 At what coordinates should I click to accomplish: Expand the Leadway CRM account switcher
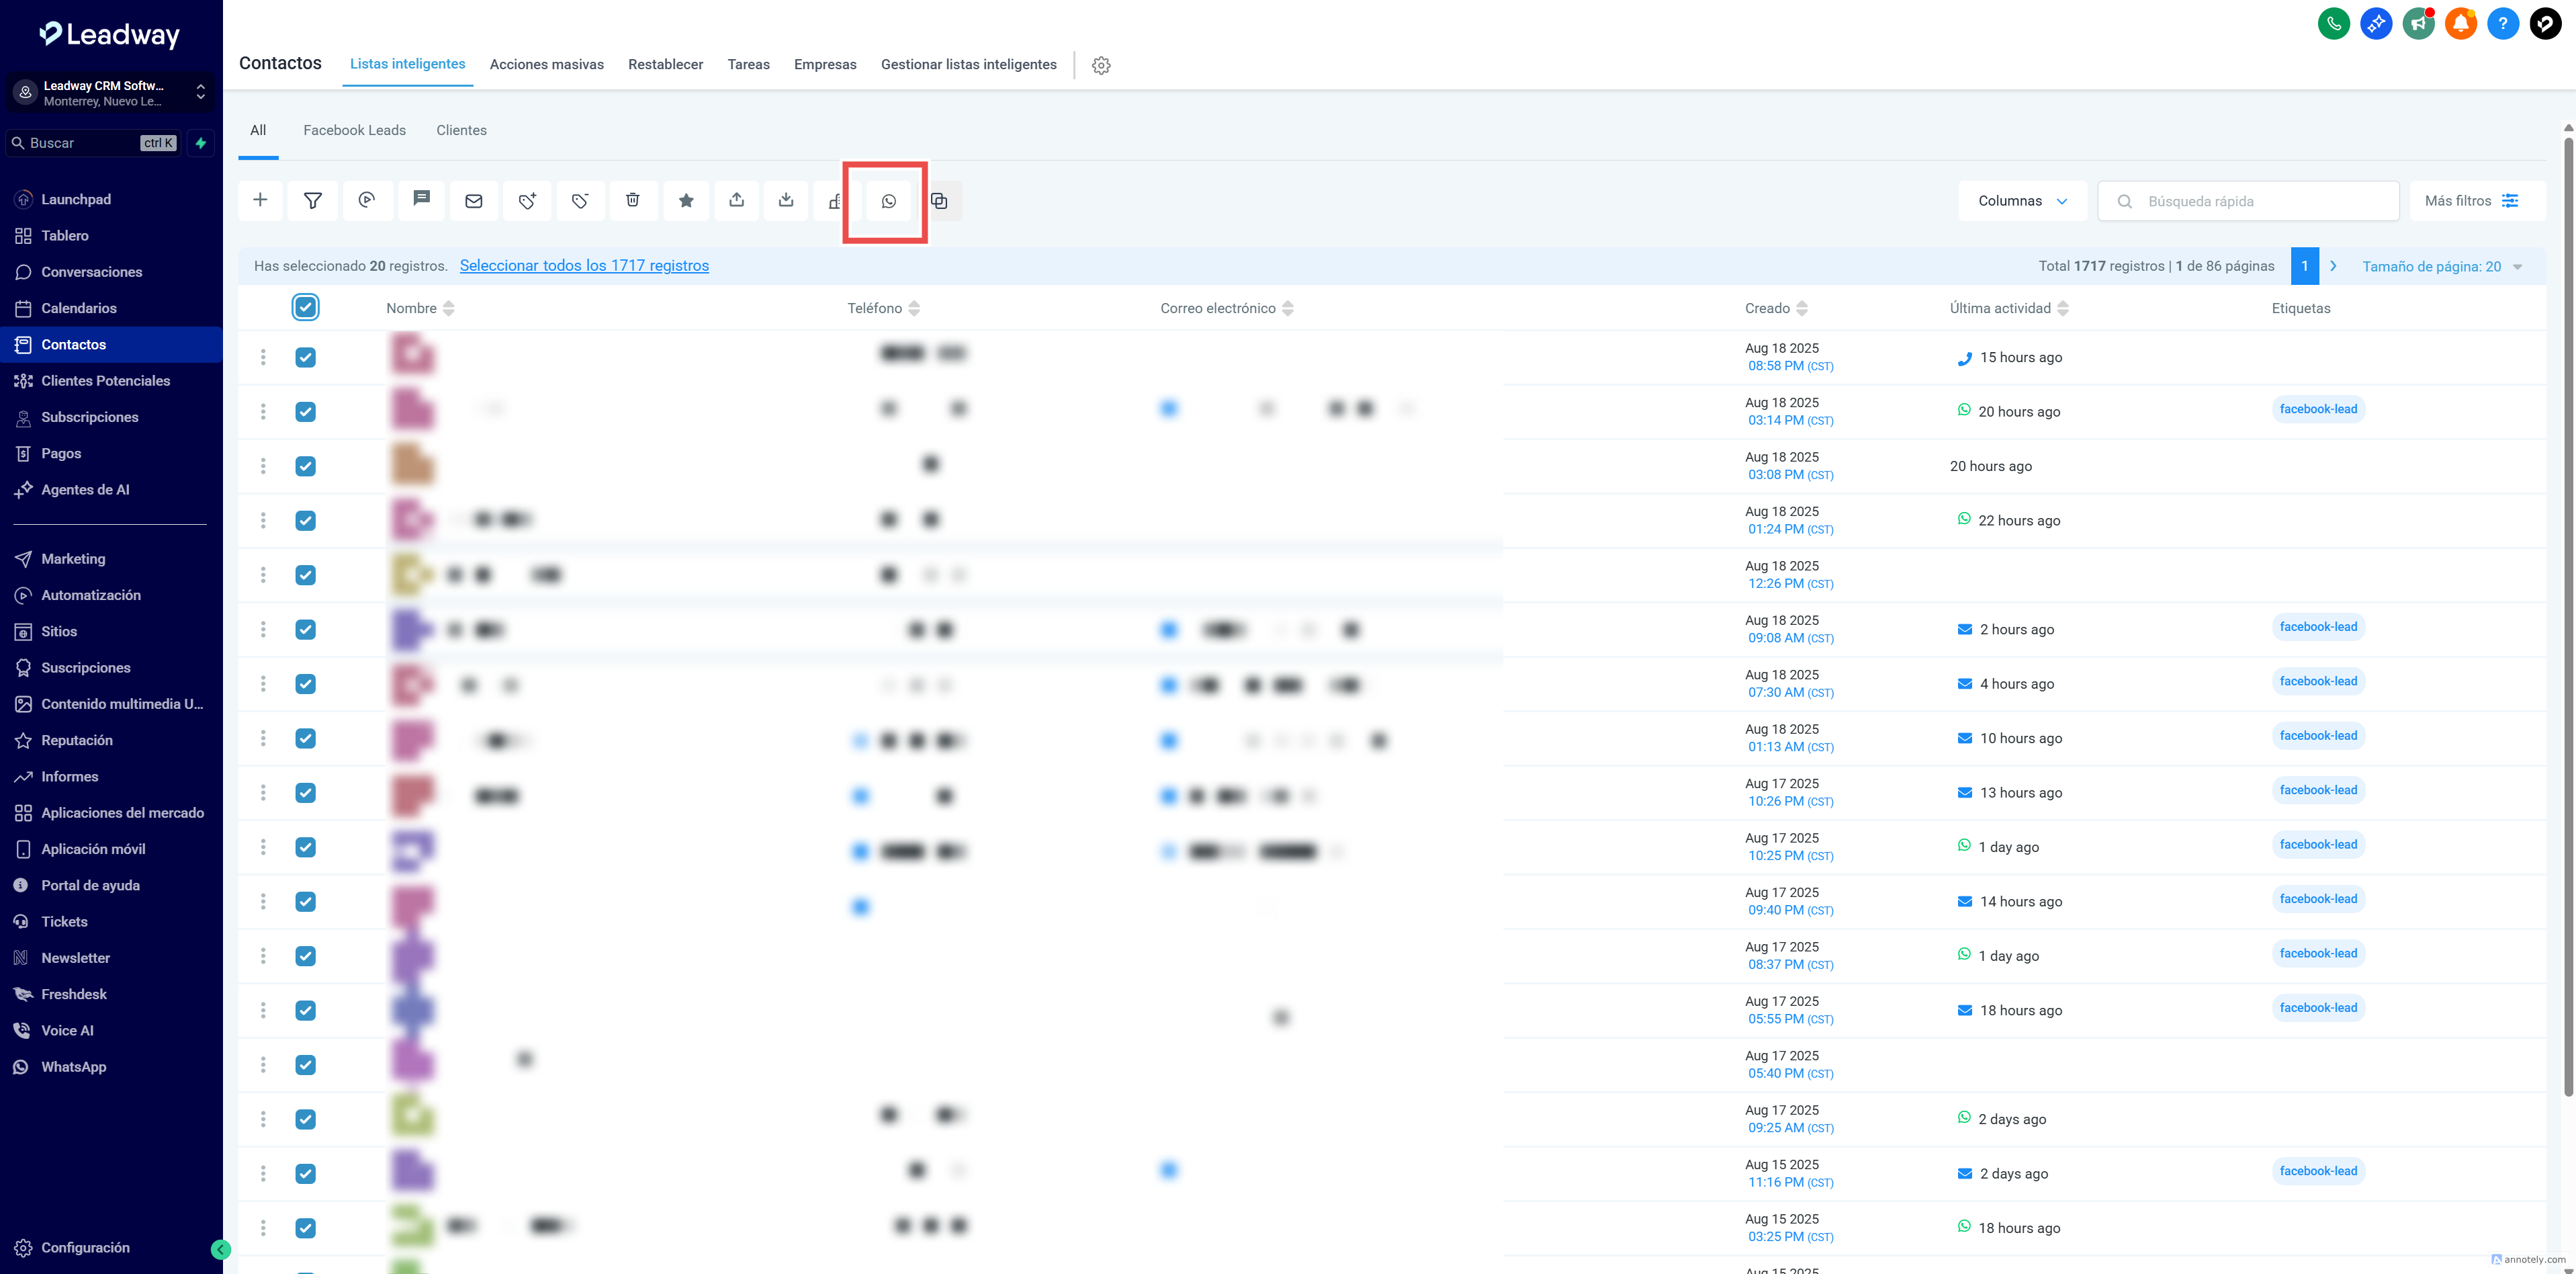(x=110, y=93)
